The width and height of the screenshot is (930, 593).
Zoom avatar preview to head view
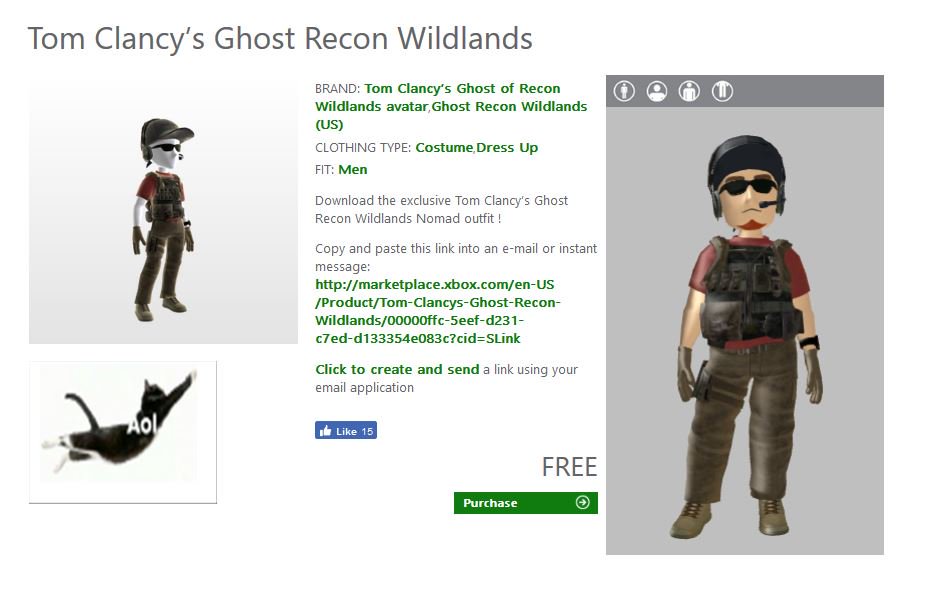657,91
